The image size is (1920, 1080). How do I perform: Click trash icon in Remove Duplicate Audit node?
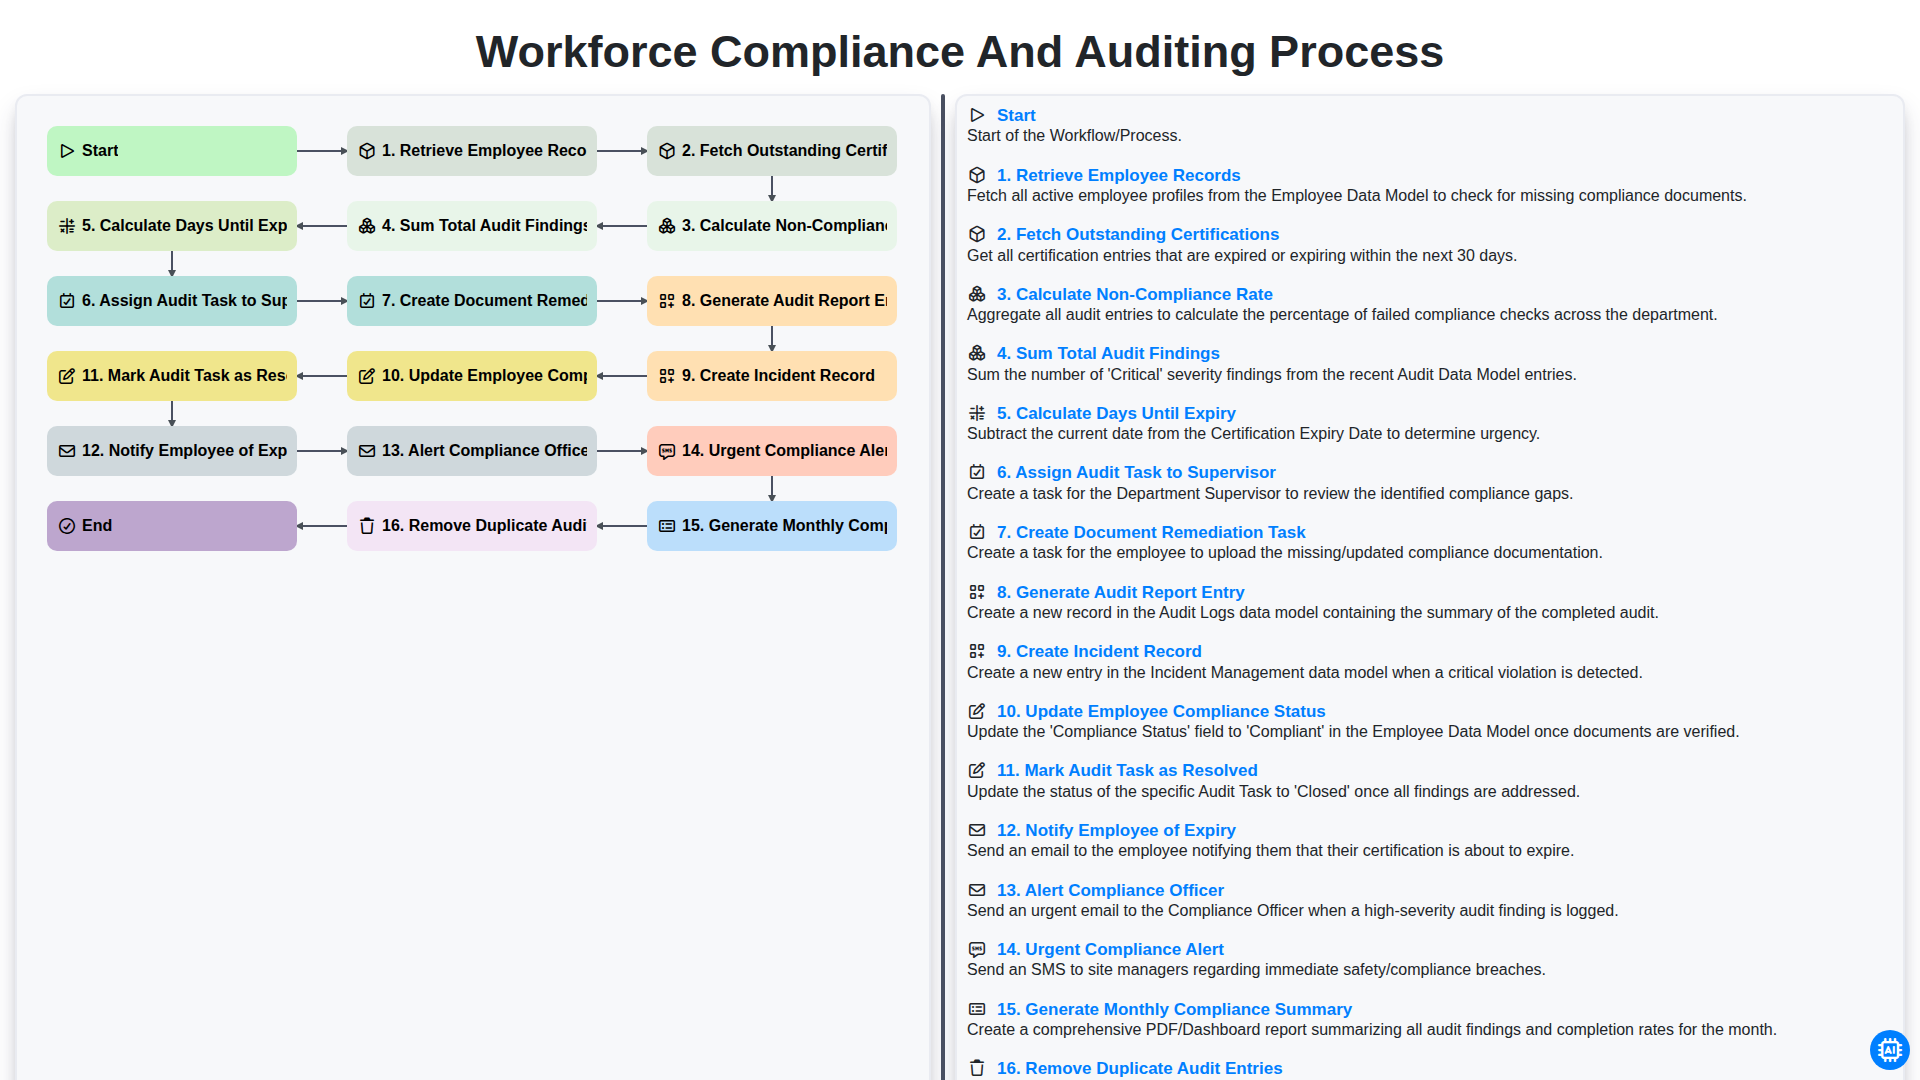click(x=367, y=526)
